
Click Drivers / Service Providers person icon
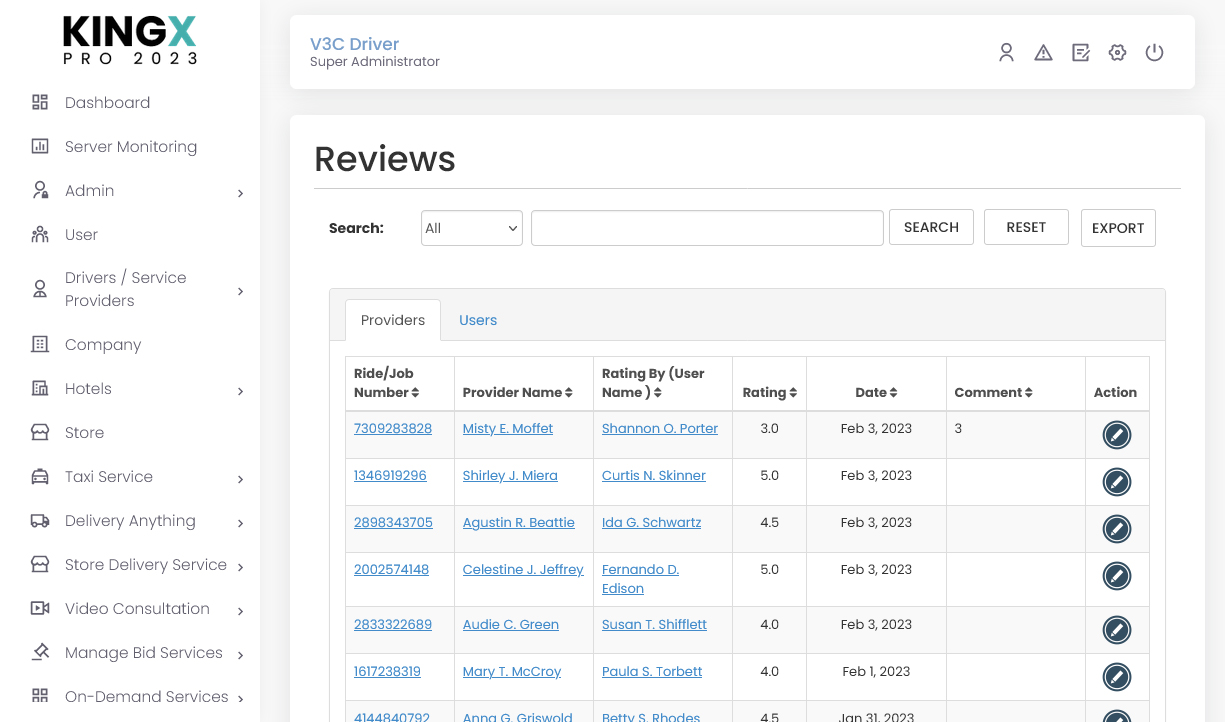click(x=40, y=289)
